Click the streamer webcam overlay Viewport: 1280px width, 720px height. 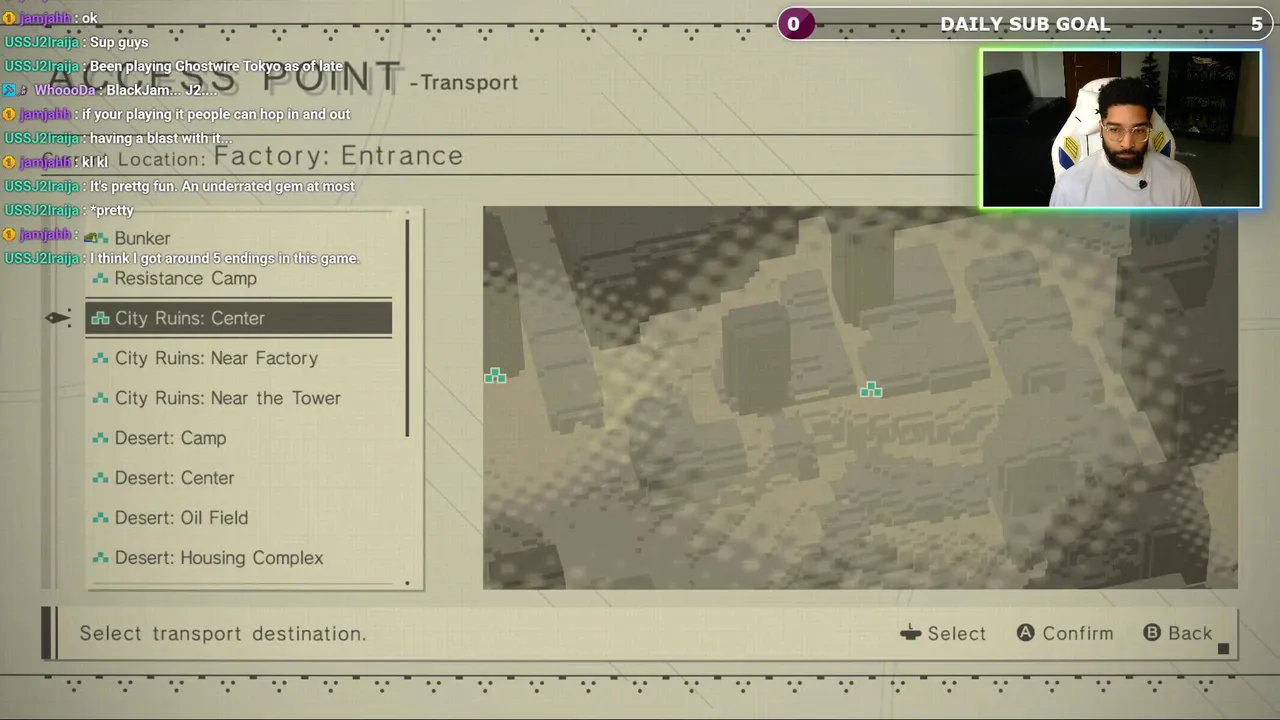coord(1121,129)
